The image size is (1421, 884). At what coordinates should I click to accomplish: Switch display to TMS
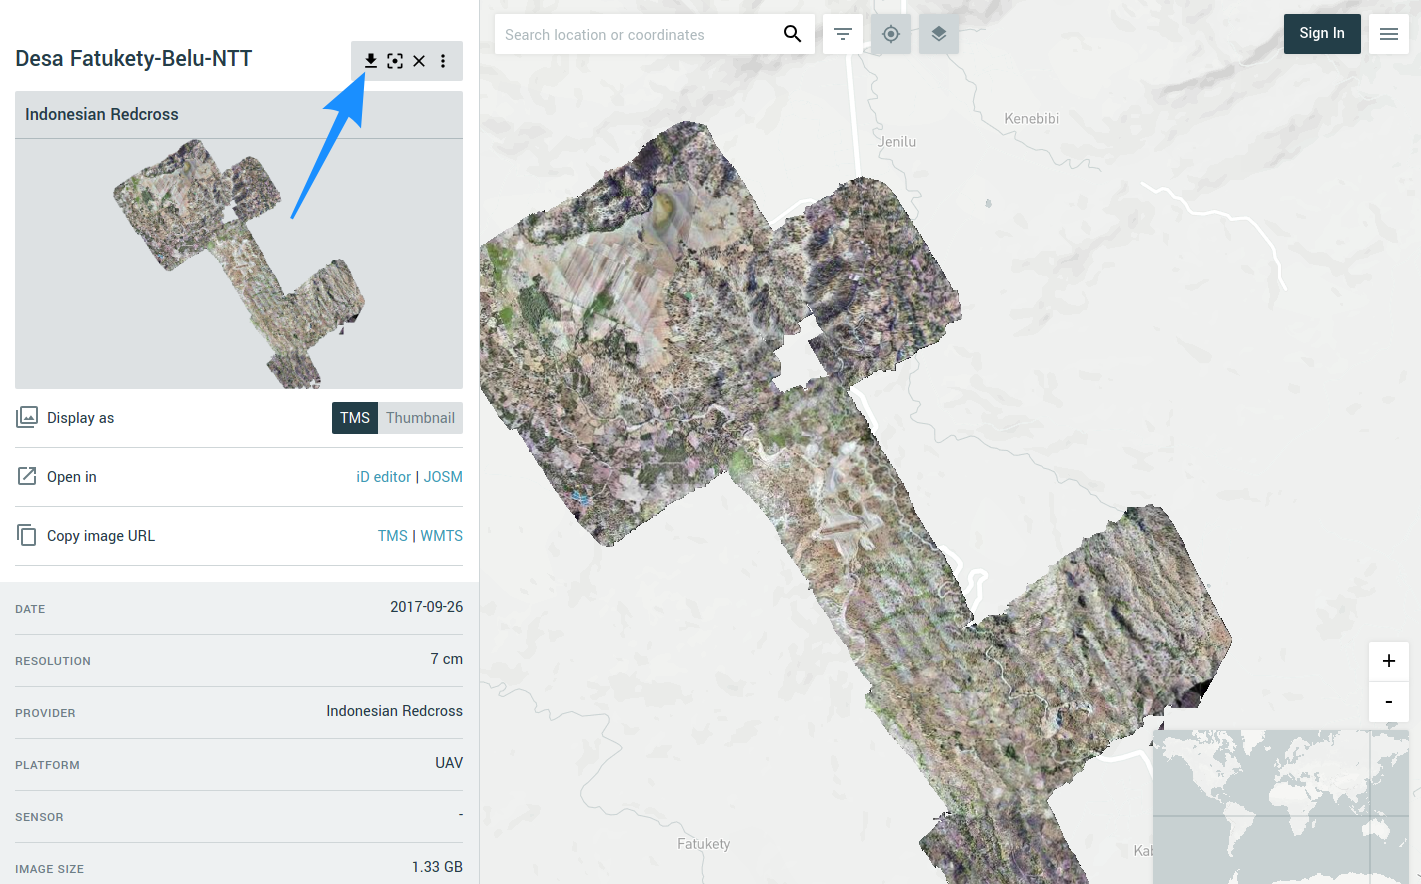(x=355, y=418)
